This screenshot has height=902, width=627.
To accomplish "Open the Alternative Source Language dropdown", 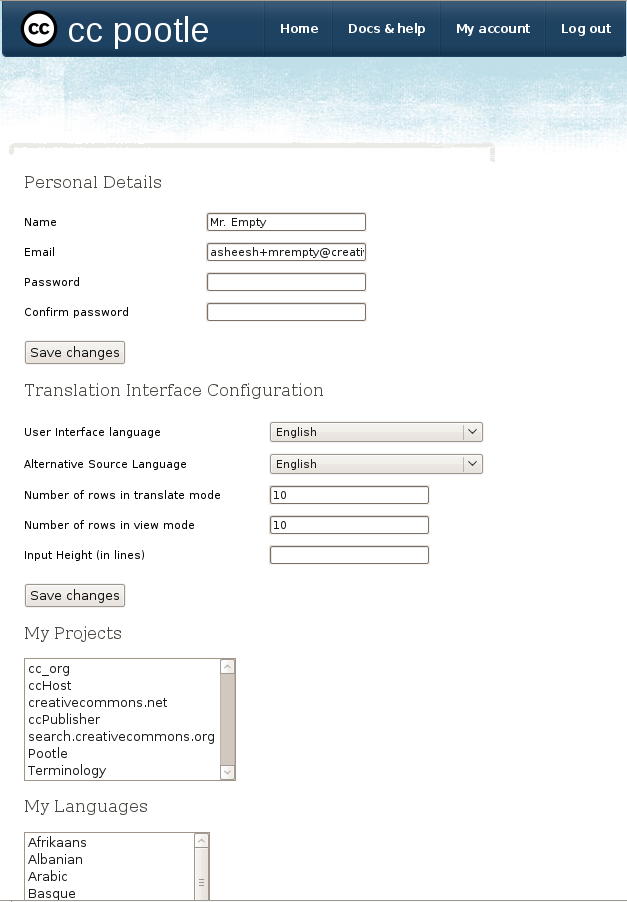I will tap(376, 464).
